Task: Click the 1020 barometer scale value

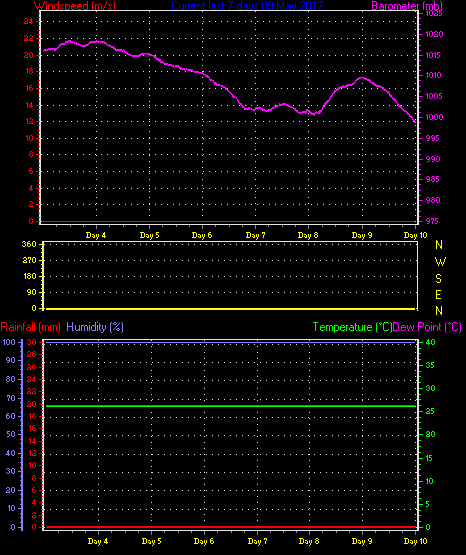Action: point(434,34)
